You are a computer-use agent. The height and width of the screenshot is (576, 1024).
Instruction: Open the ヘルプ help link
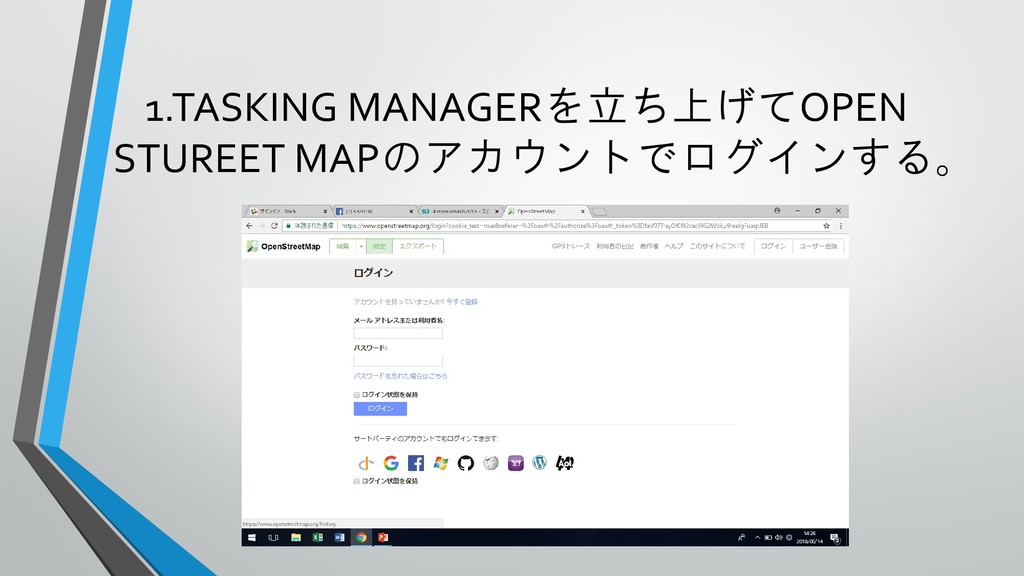coord(674,246)
